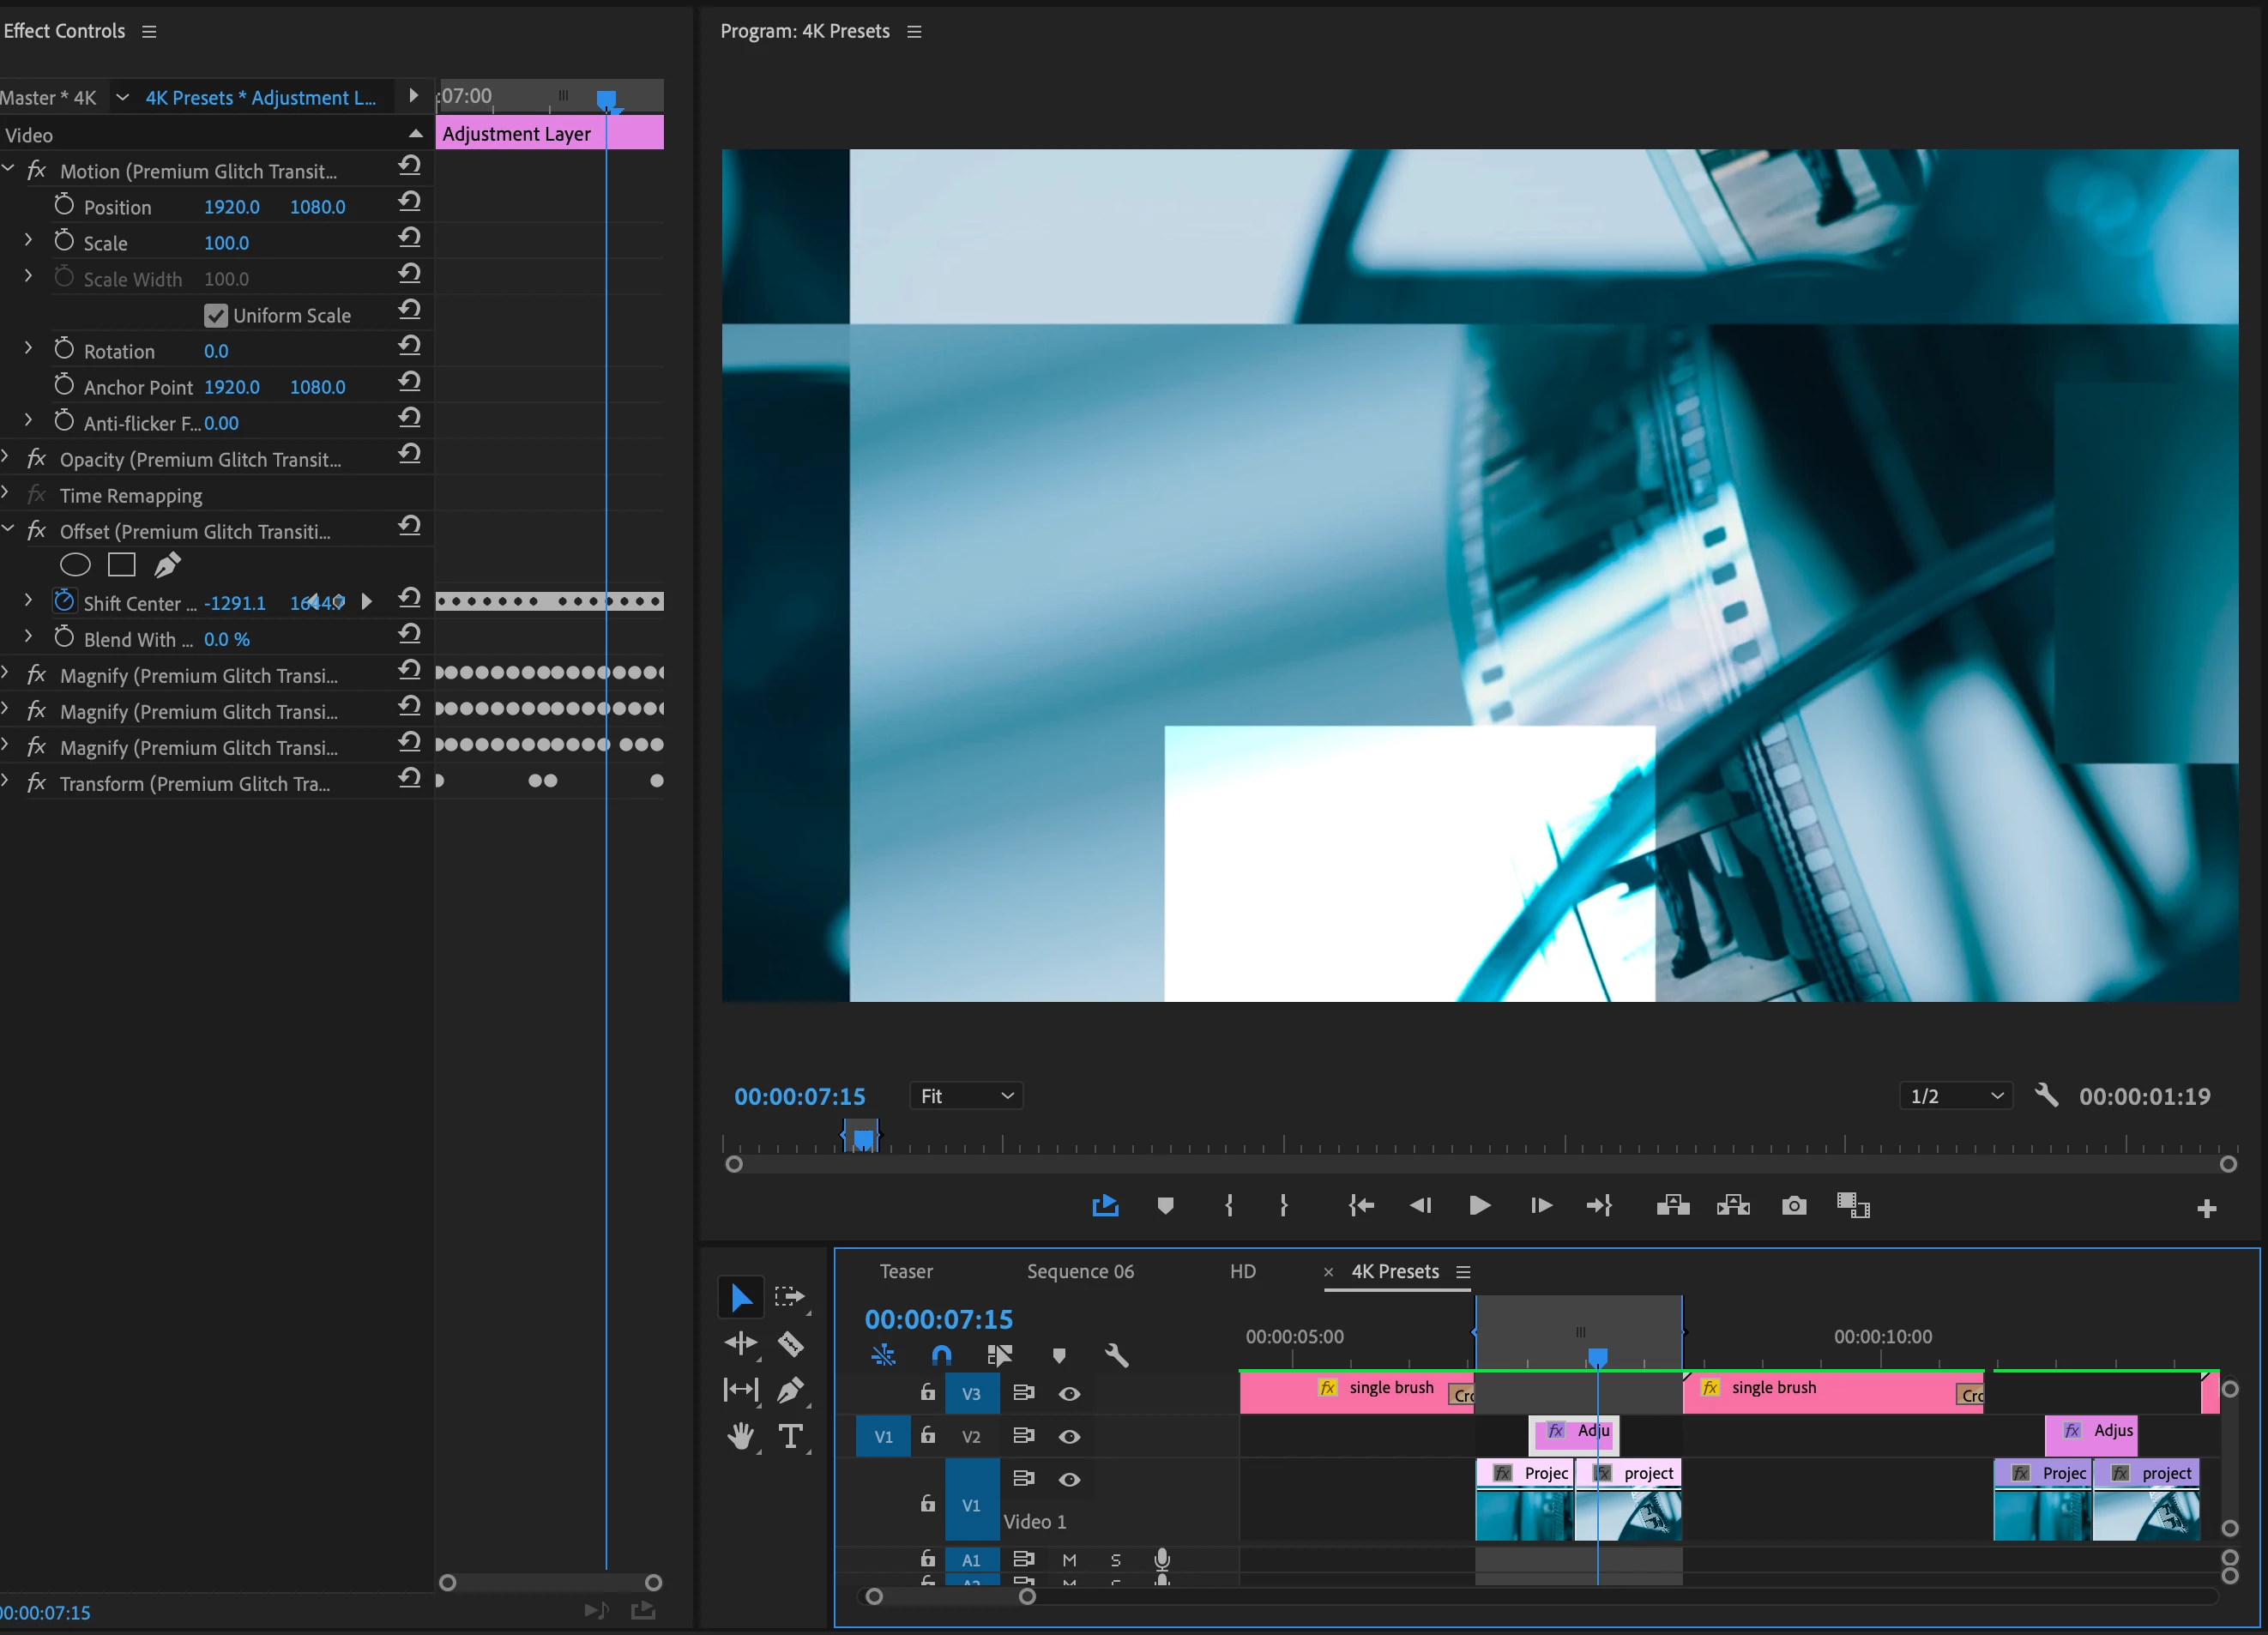Image resolution: width=2268 pixels, height=1635 pixels.
Task: Select the Type tool
Action: [x=790, y=1436]
